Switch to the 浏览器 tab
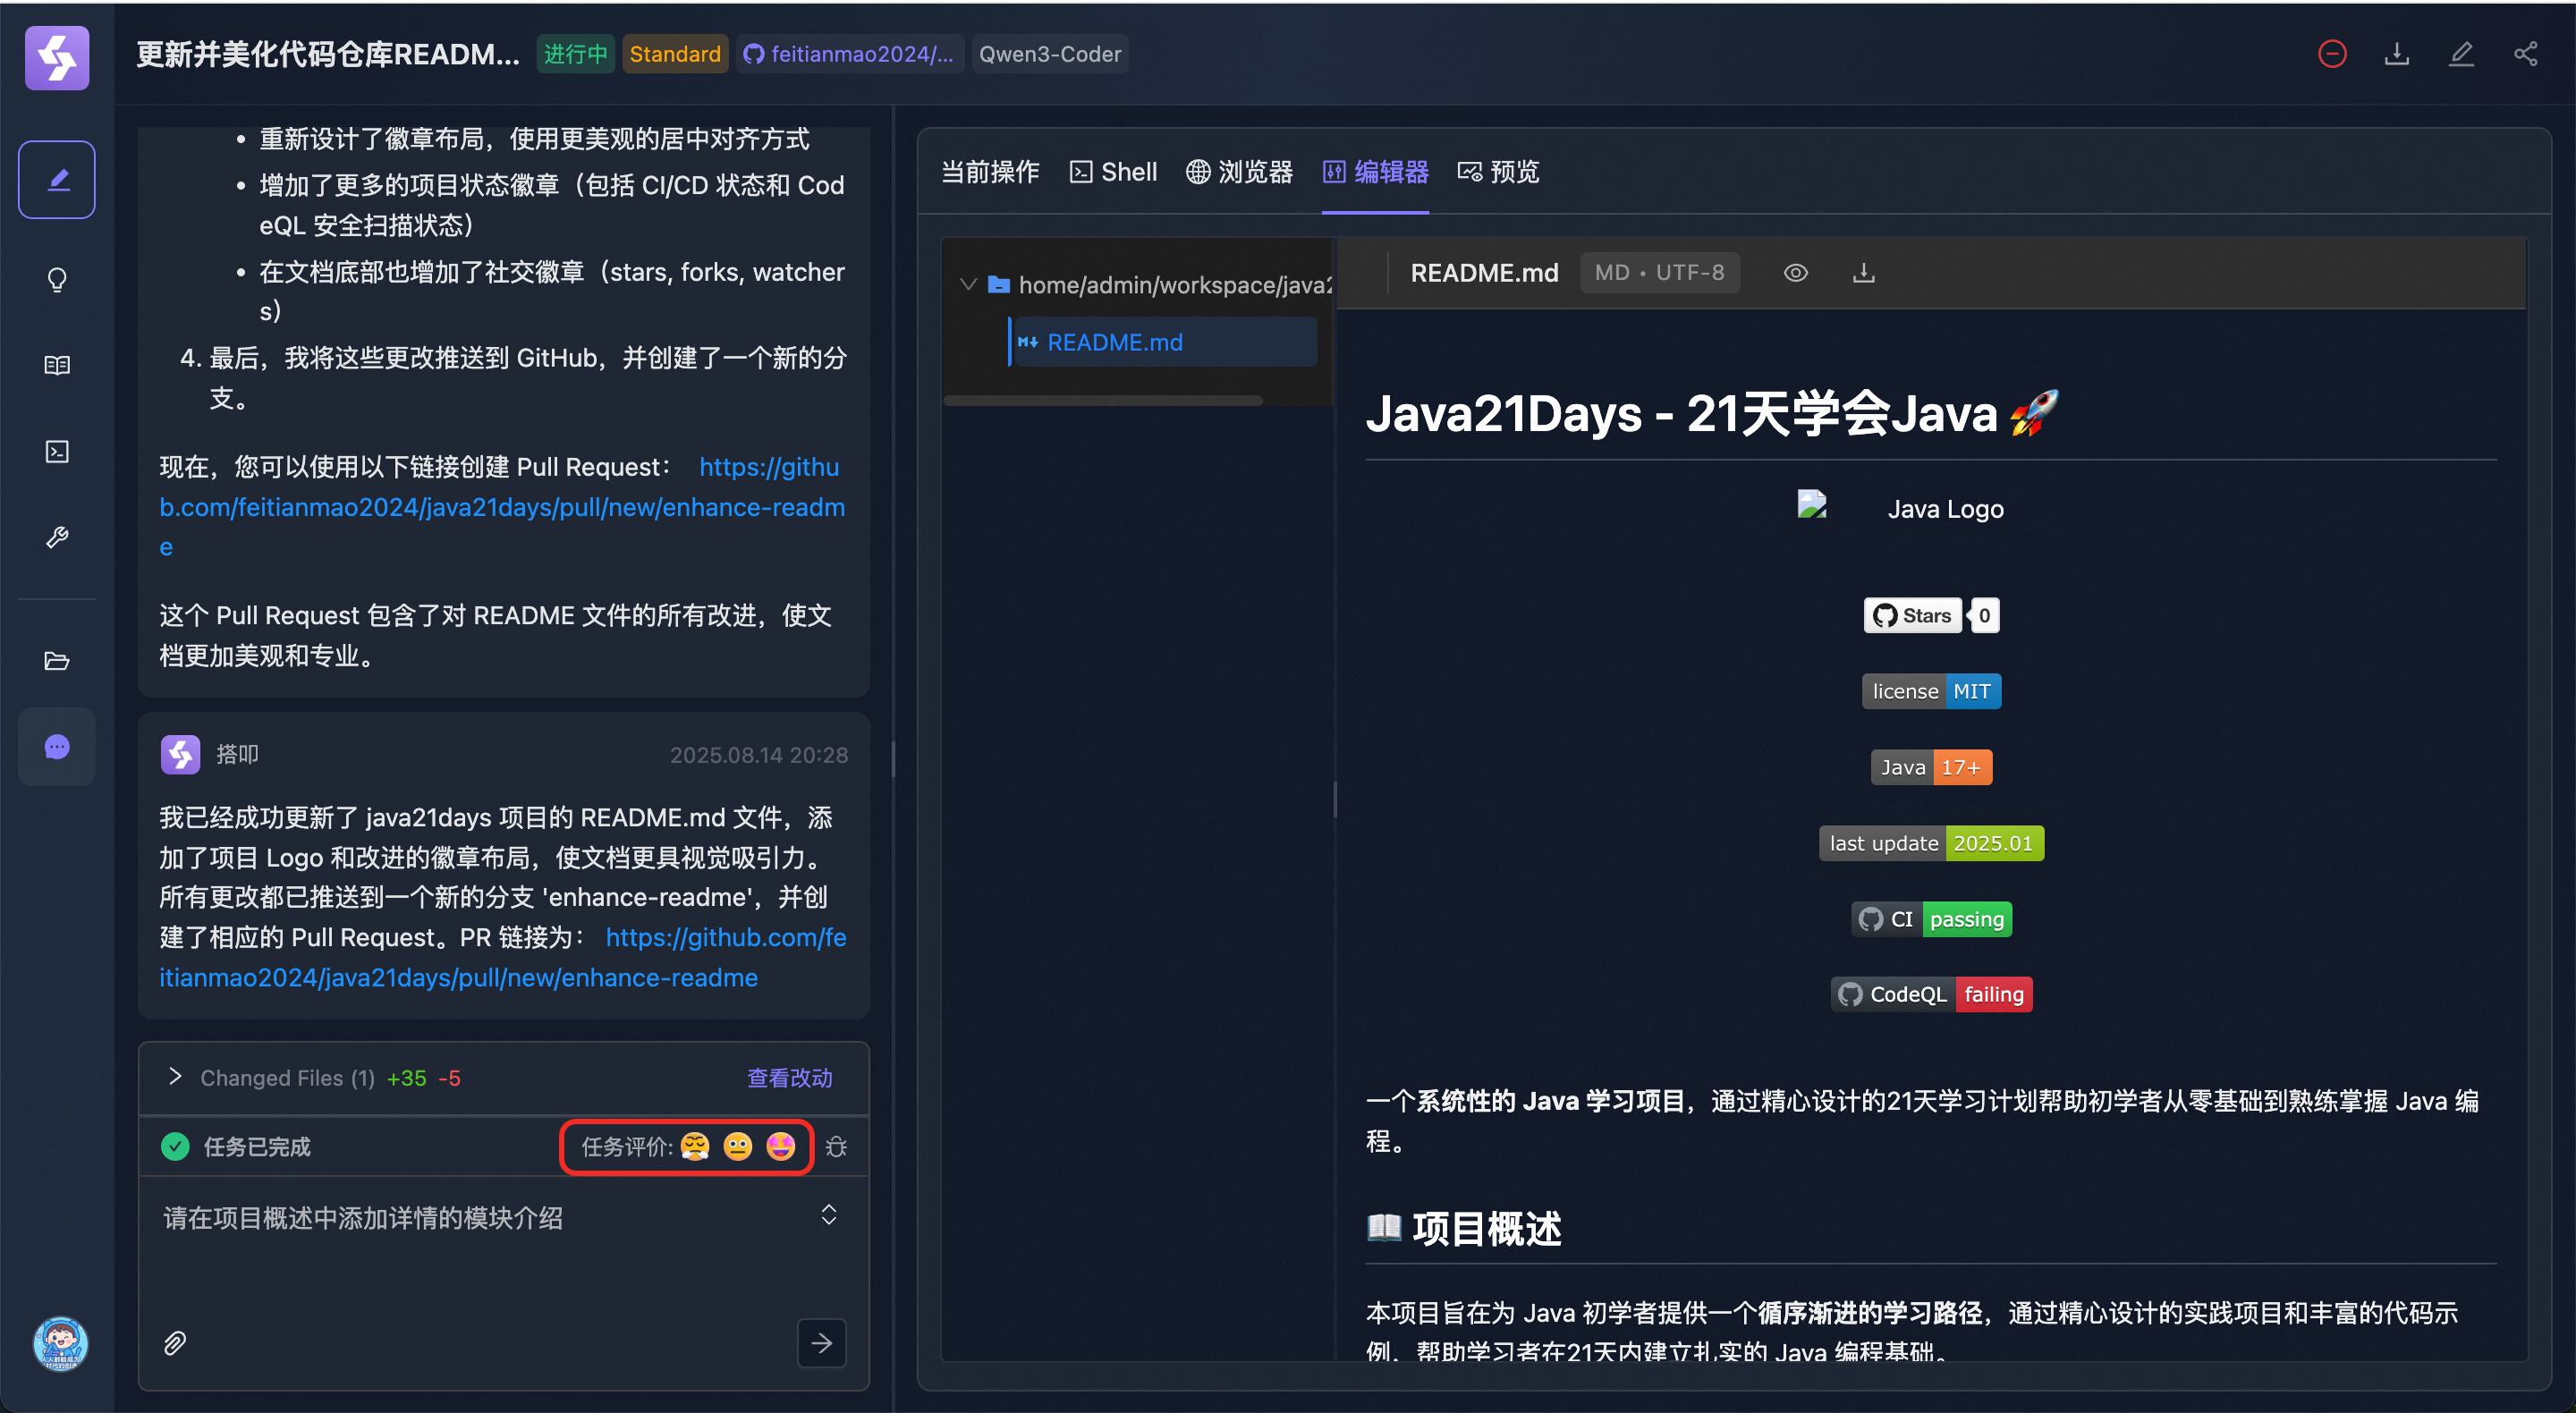The image size is (2576, 1413). [1239, 172]
